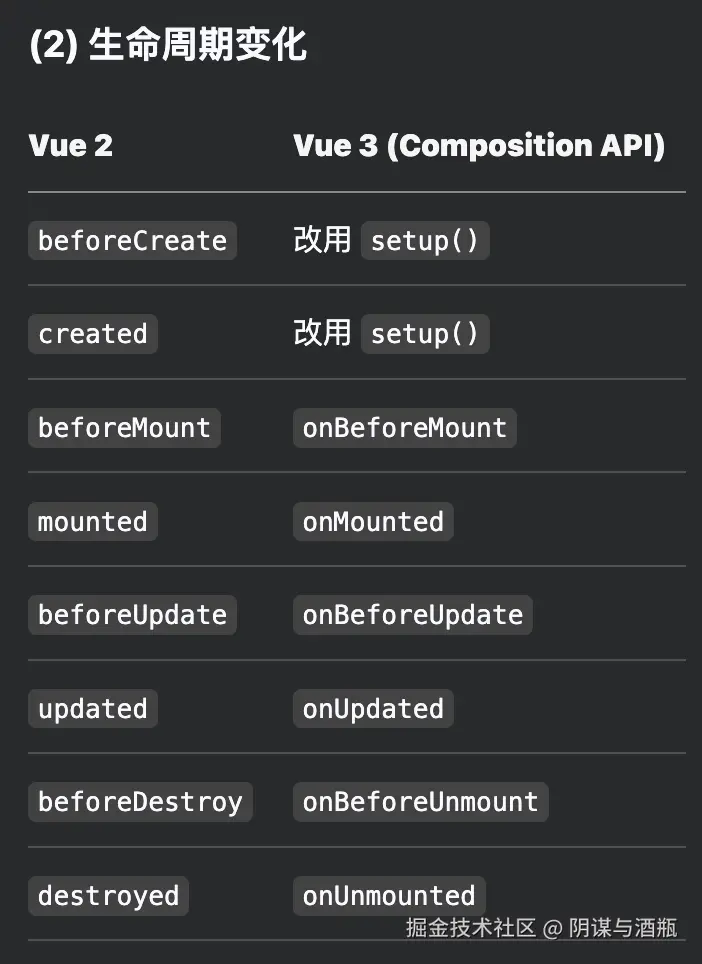
Task: Click the onBeforeUnmount code tag
Action: click(x=420, y=802)
